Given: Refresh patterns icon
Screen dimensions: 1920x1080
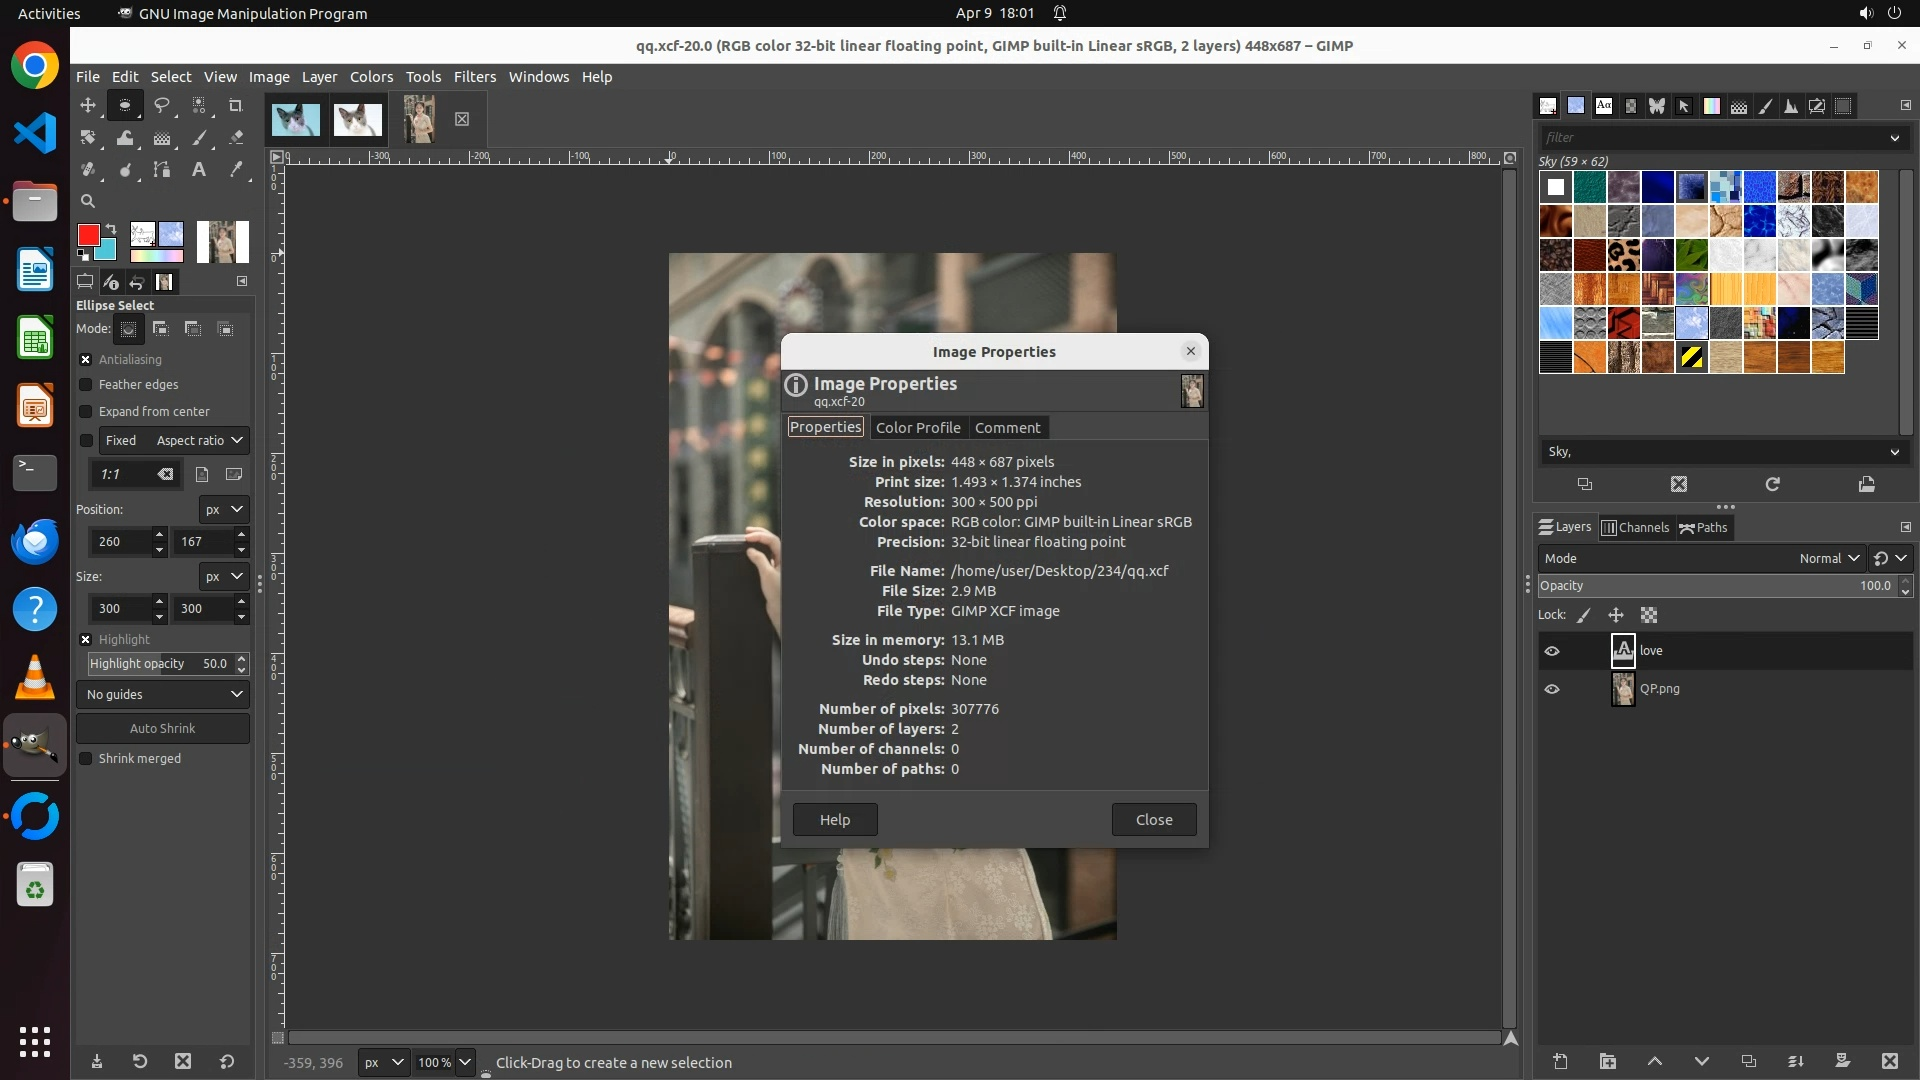Looking at the screenshot, I should [1772, 484].
